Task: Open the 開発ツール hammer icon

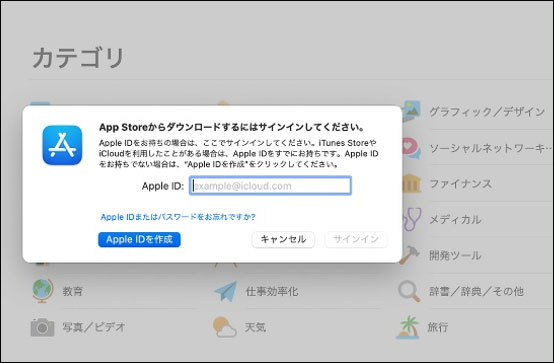Action: (x=410, y=255)
